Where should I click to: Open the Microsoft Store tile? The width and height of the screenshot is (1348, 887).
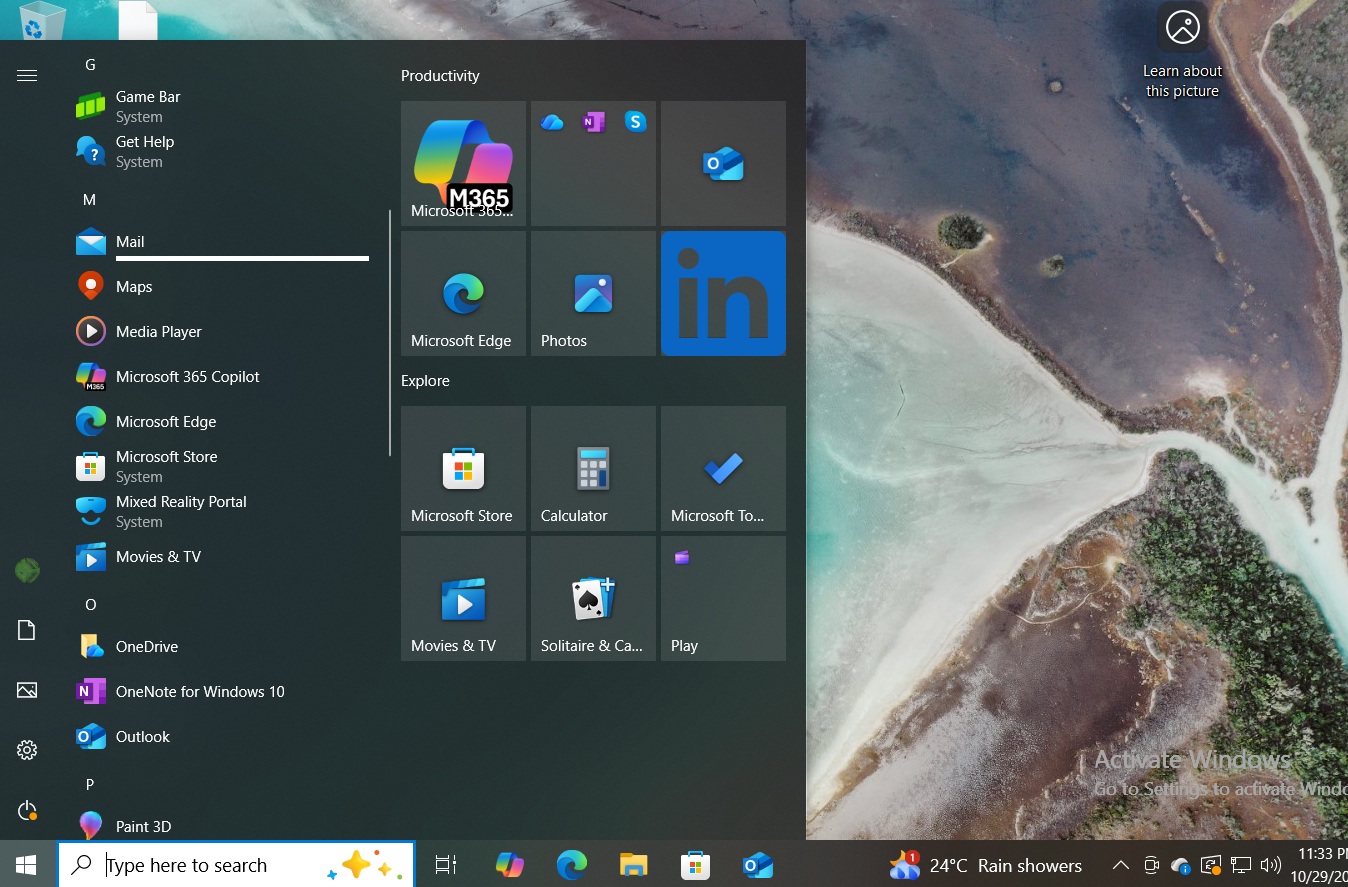(x=463, y=468)
